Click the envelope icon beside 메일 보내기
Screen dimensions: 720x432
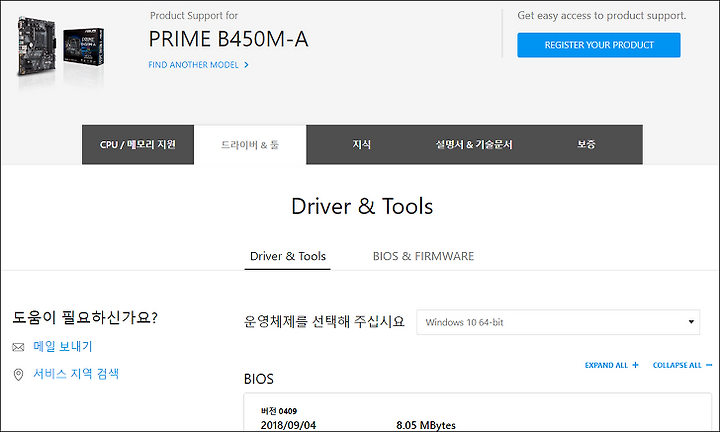(x=18, y=347)
